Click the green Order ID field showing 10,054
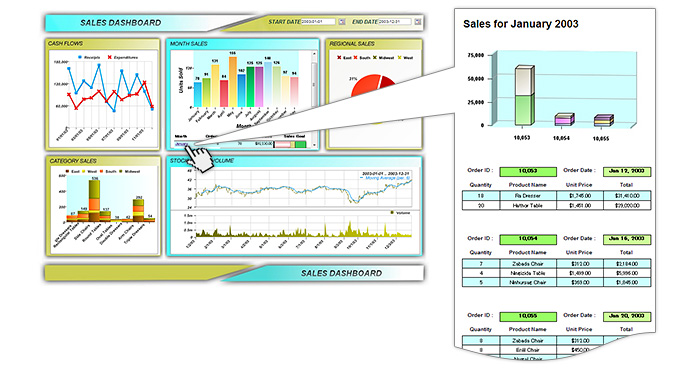Screen dimensions: 700x370 [x=528, y=239]
